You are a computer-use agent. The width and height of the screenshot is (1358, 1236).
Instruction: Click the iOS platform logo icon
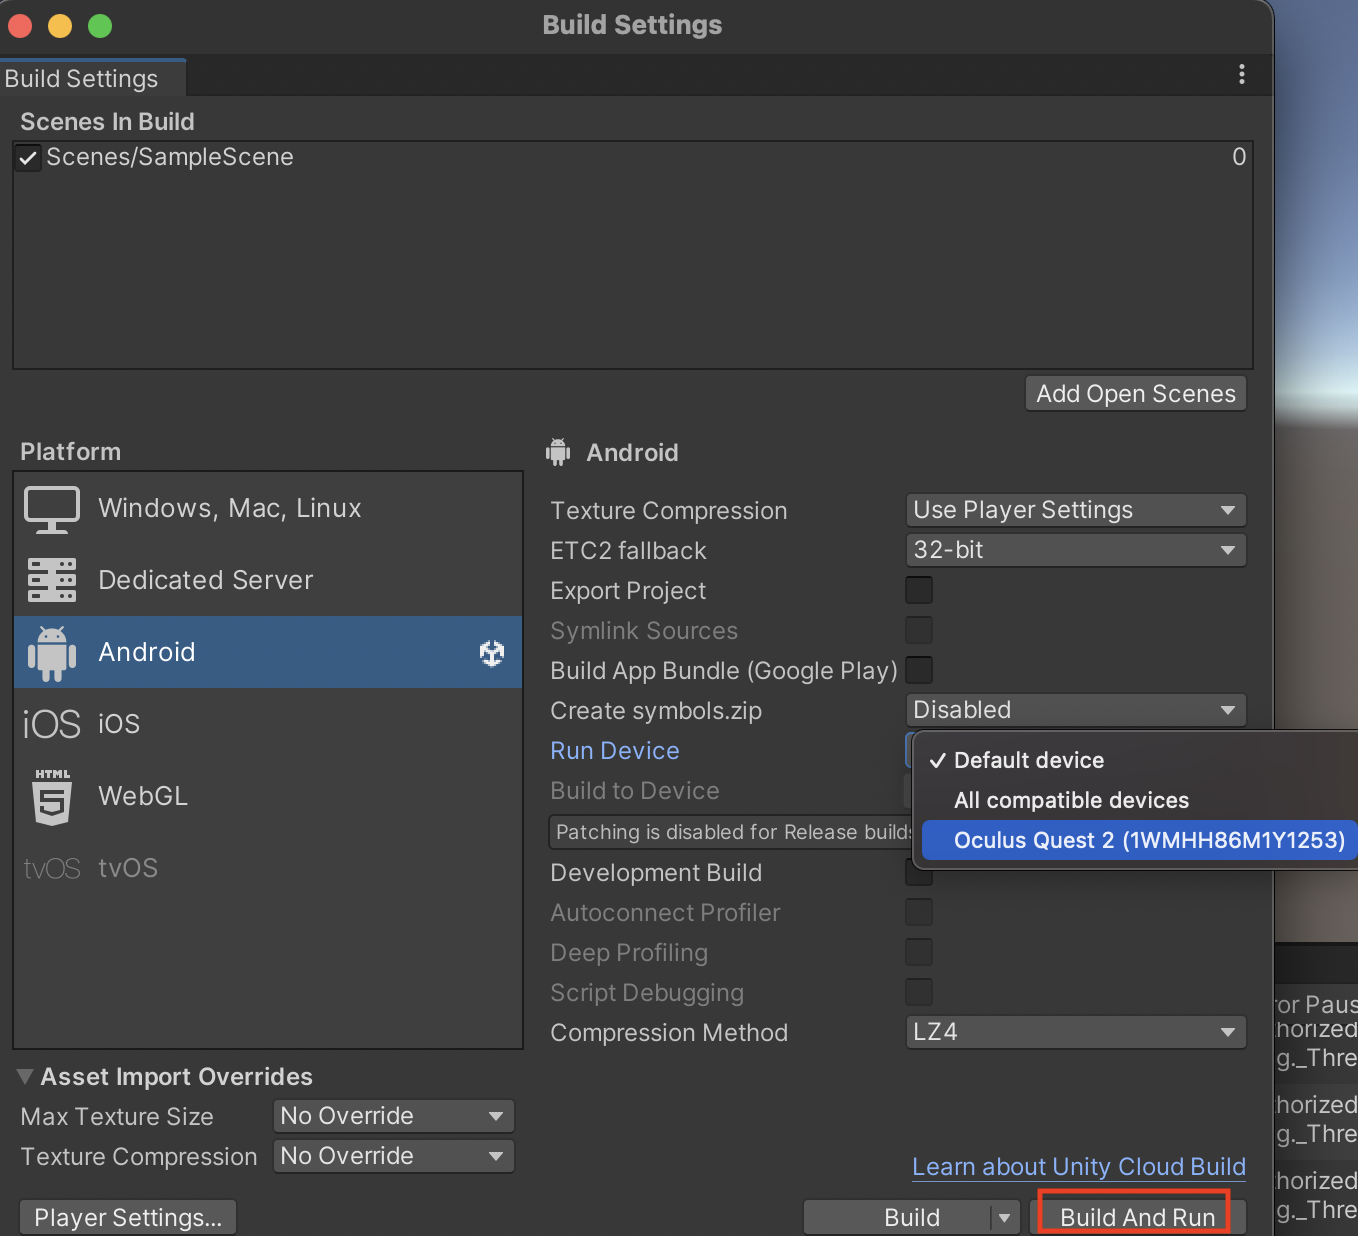52,724
